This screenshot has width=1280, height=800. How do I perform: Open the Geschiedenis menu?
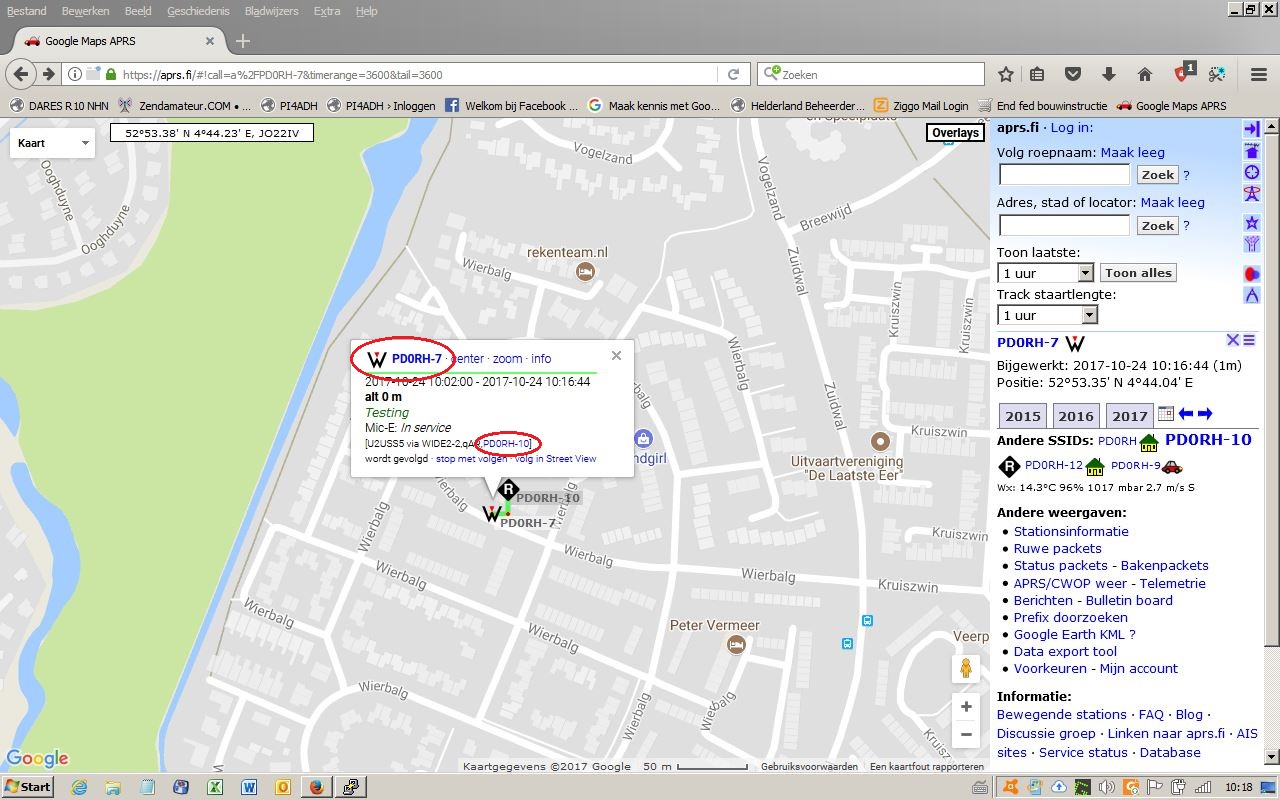tap(198, 11)
